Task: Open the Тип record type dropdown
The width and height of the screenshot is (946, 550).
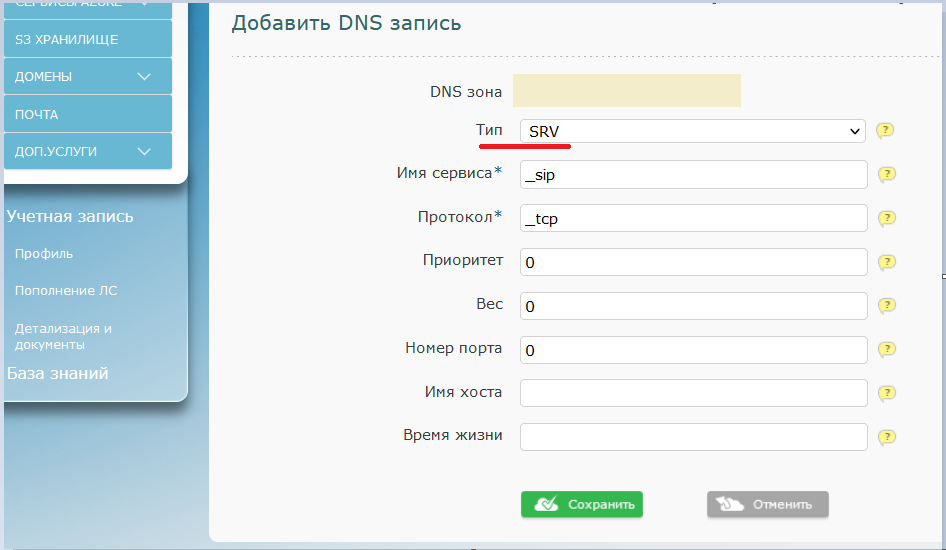Action: click(x=692, y=131)
